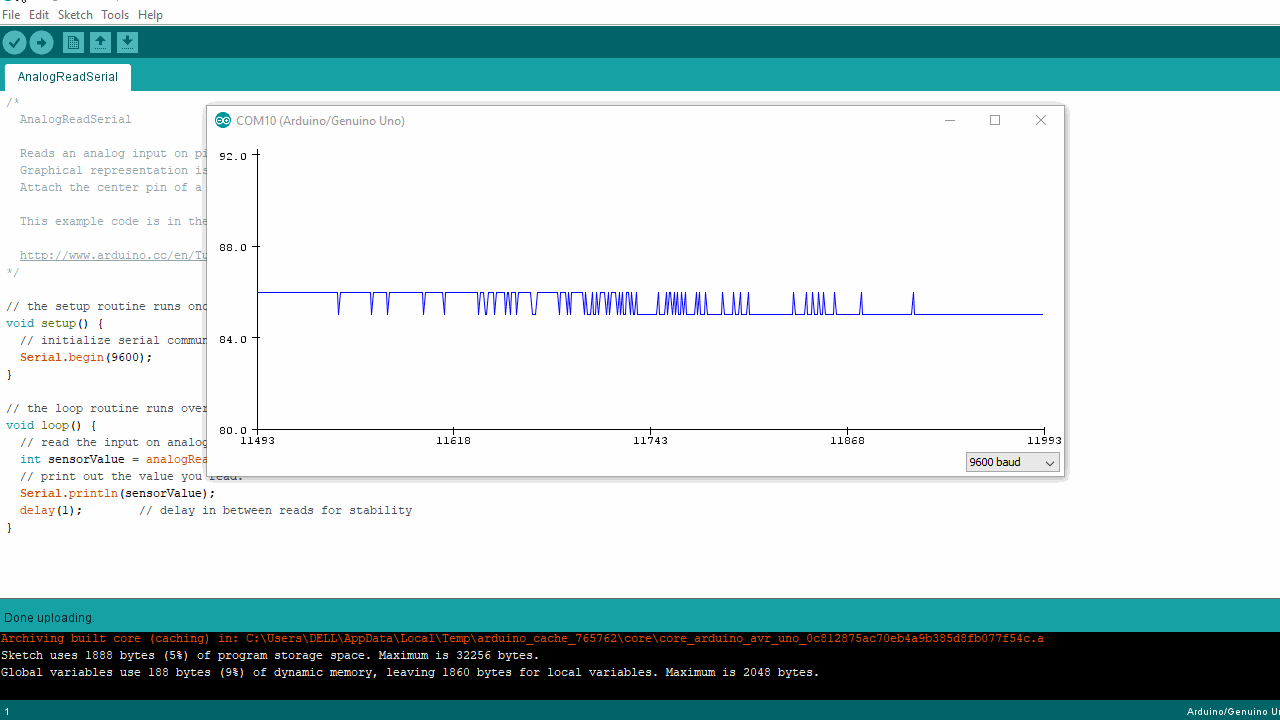Click the Arduino logo in the COM10 title bar
The image size is (1280, 720).
[x=223, y=120]
